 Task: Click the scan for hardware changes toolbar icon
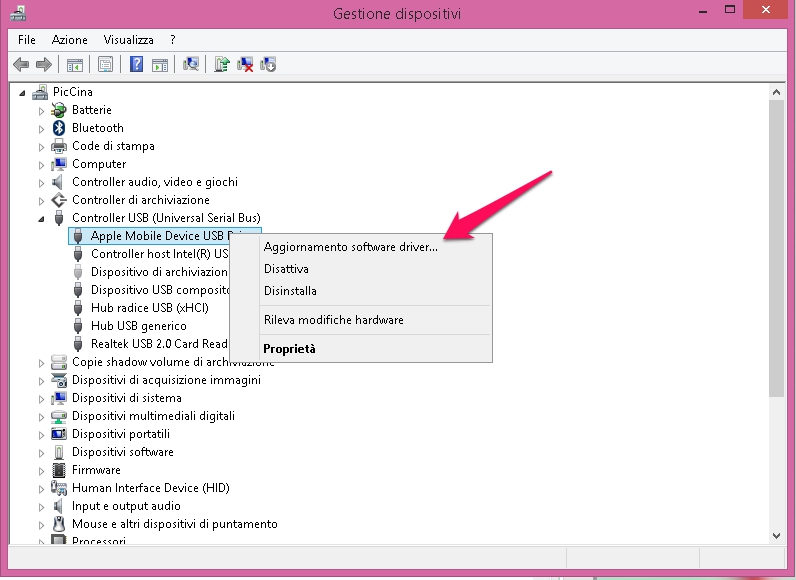tap(191, 65)
